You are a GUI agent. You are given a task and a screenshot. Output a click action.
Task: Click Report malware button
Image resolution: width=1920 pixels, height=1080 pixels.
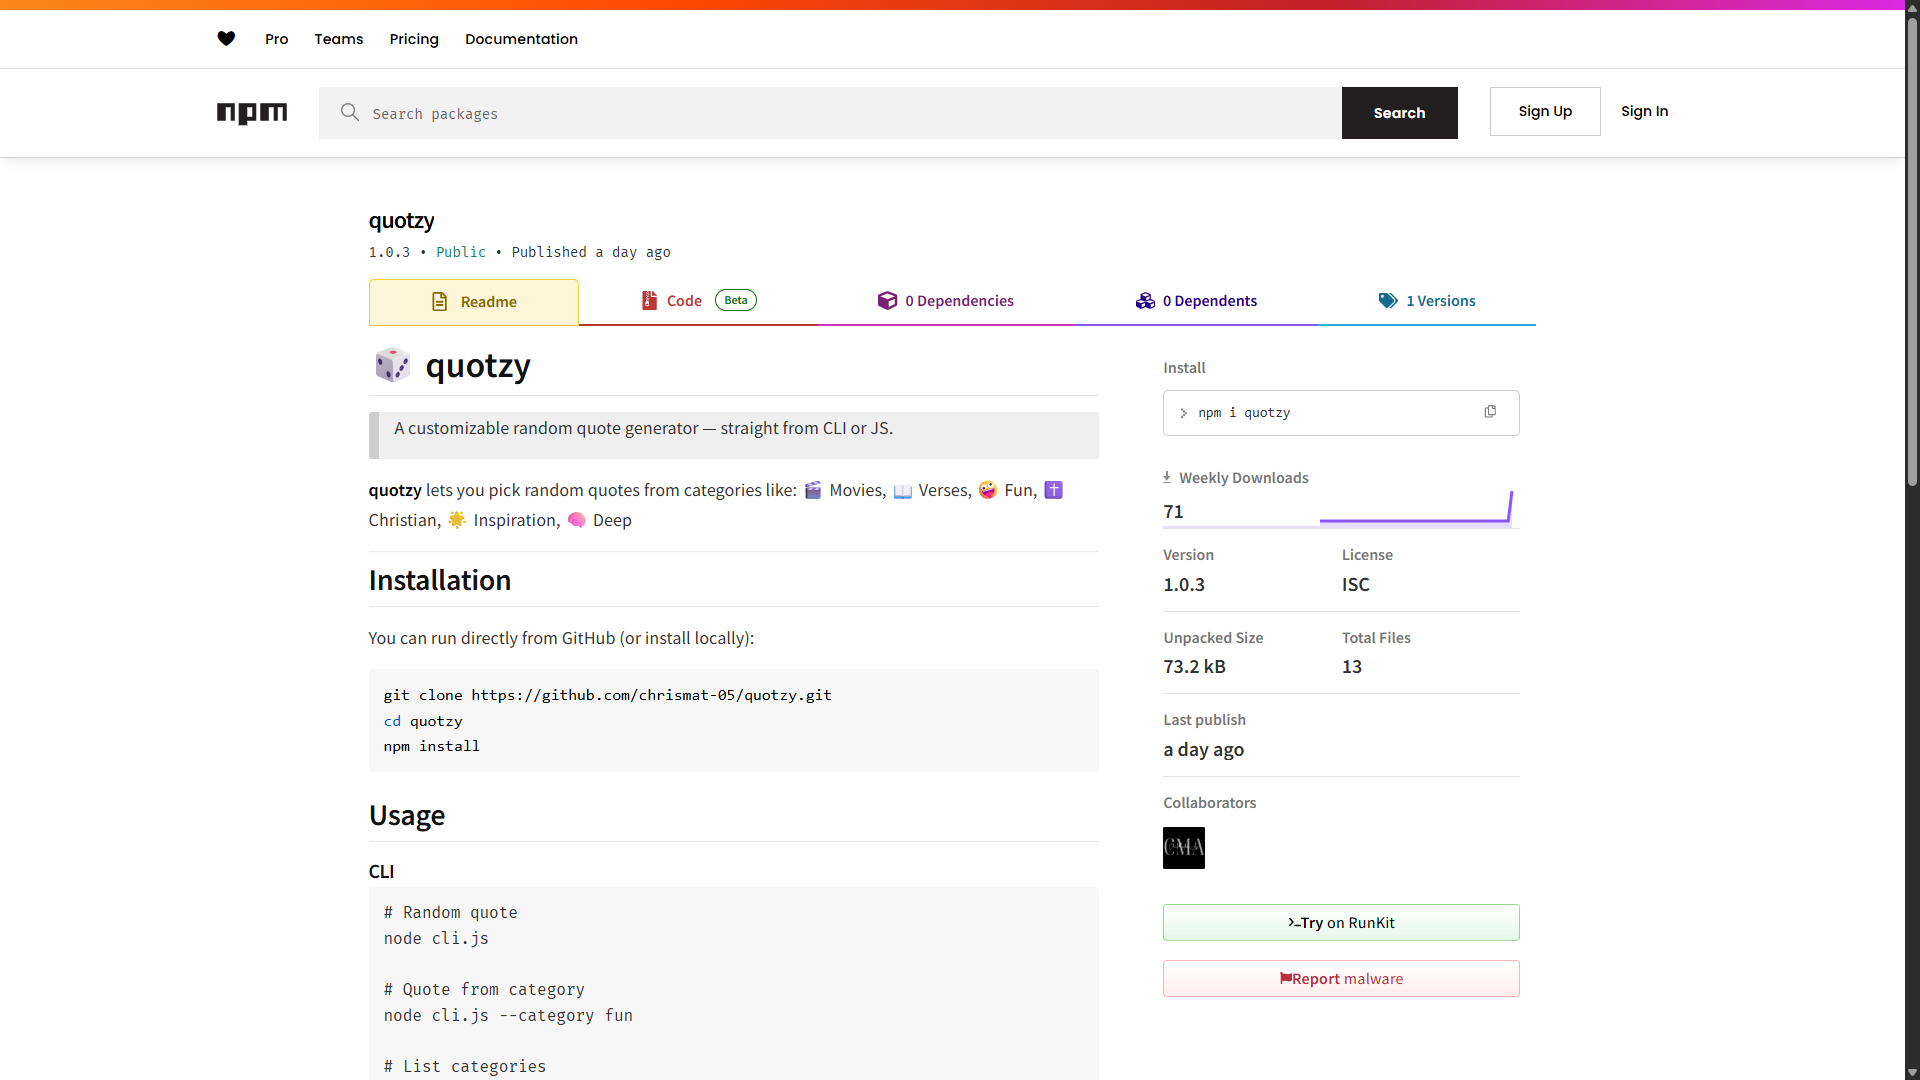(x=1341, y=979)
